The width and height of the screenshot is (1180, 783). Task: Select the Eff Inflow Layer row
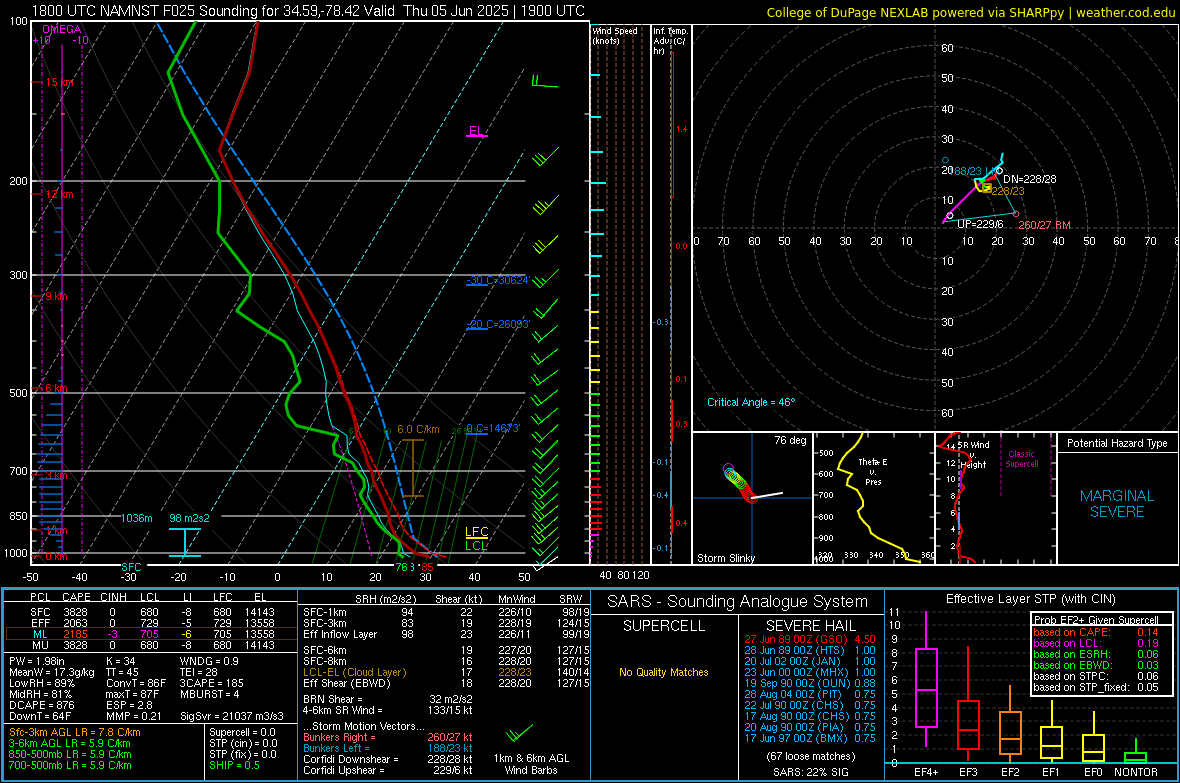(446, 634)
